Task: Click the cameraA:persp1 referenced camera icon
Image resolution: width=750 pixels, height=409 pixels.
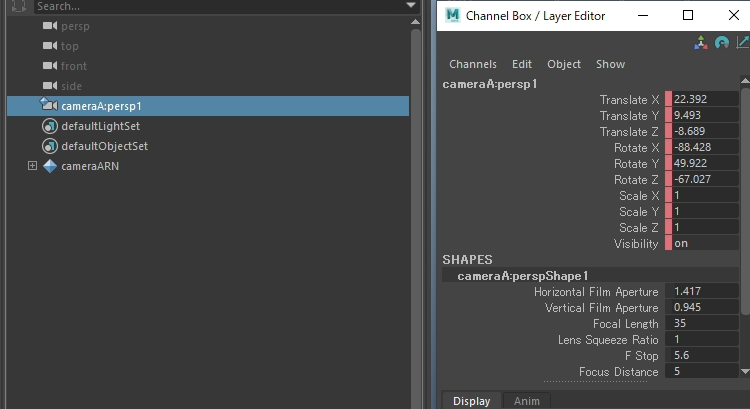Action: pyautogui.click(x=49, y=104)
